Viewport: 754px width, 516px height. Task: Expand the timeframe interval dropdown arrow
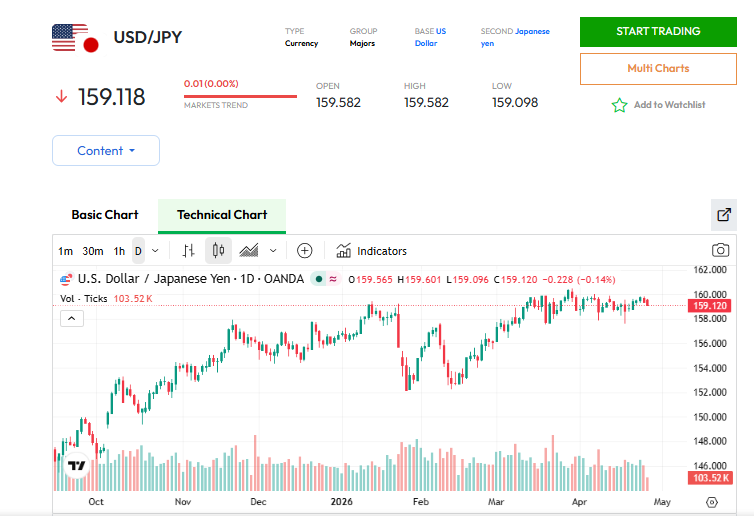point(155,250)
